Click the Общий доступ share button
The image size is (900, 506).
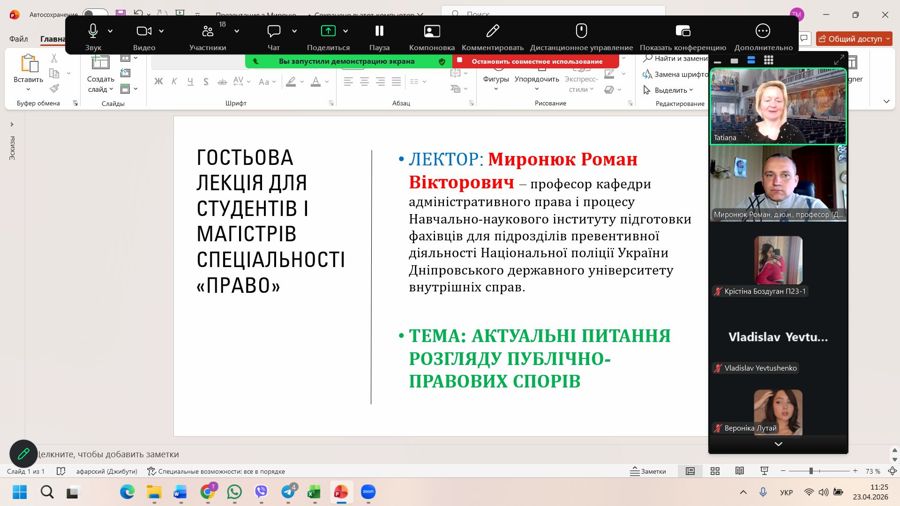850,38
